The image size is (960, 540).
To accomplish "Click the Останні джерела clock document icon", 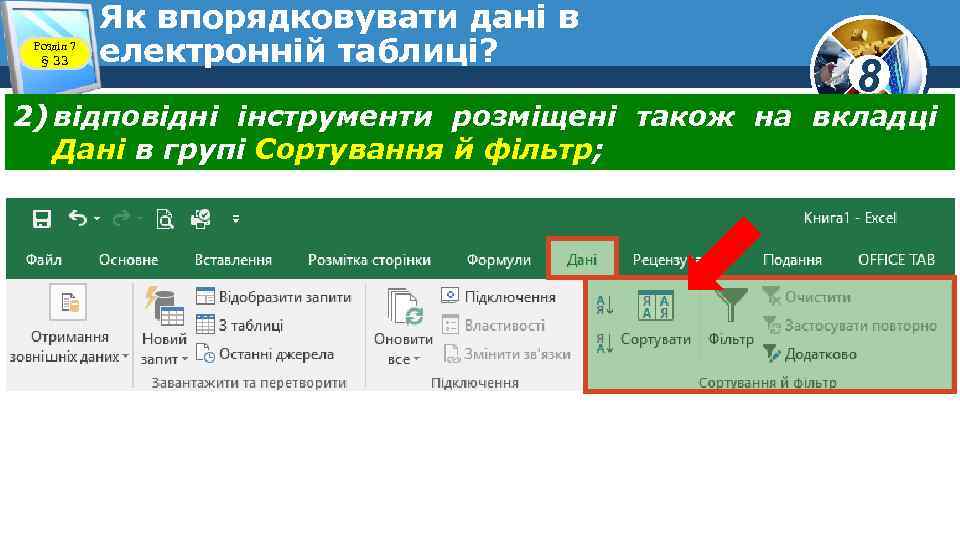I will click(205, 354).
